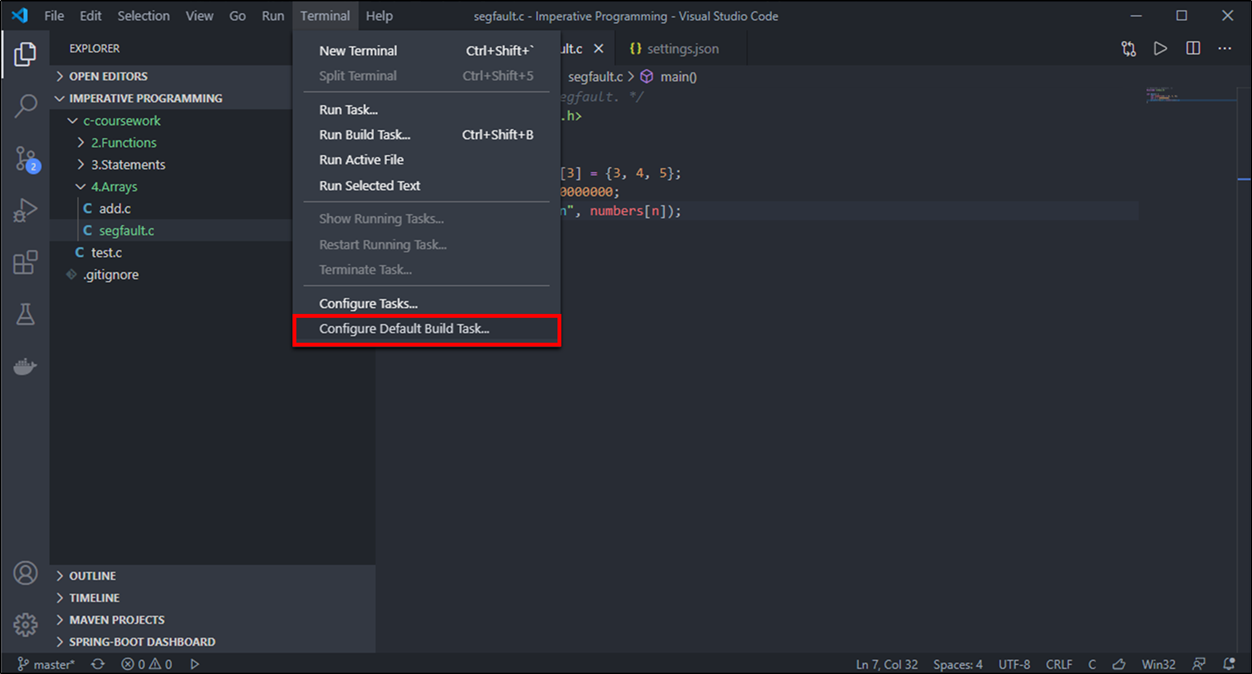
Task: Choose Run Selected Text entry
Action: coord(427,186)
